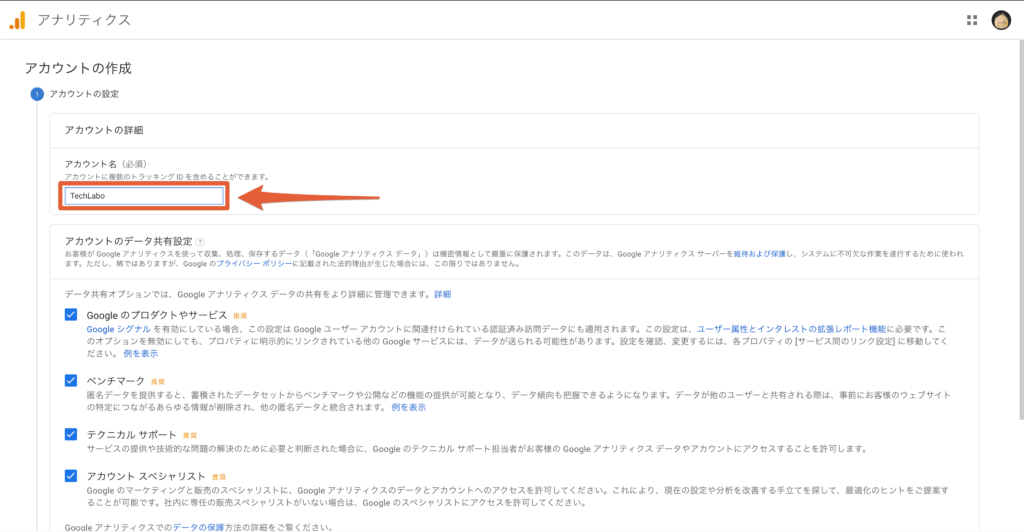Open the user profile avatar
Viewport: 1024px width, 532px height.
(1001, 20)
